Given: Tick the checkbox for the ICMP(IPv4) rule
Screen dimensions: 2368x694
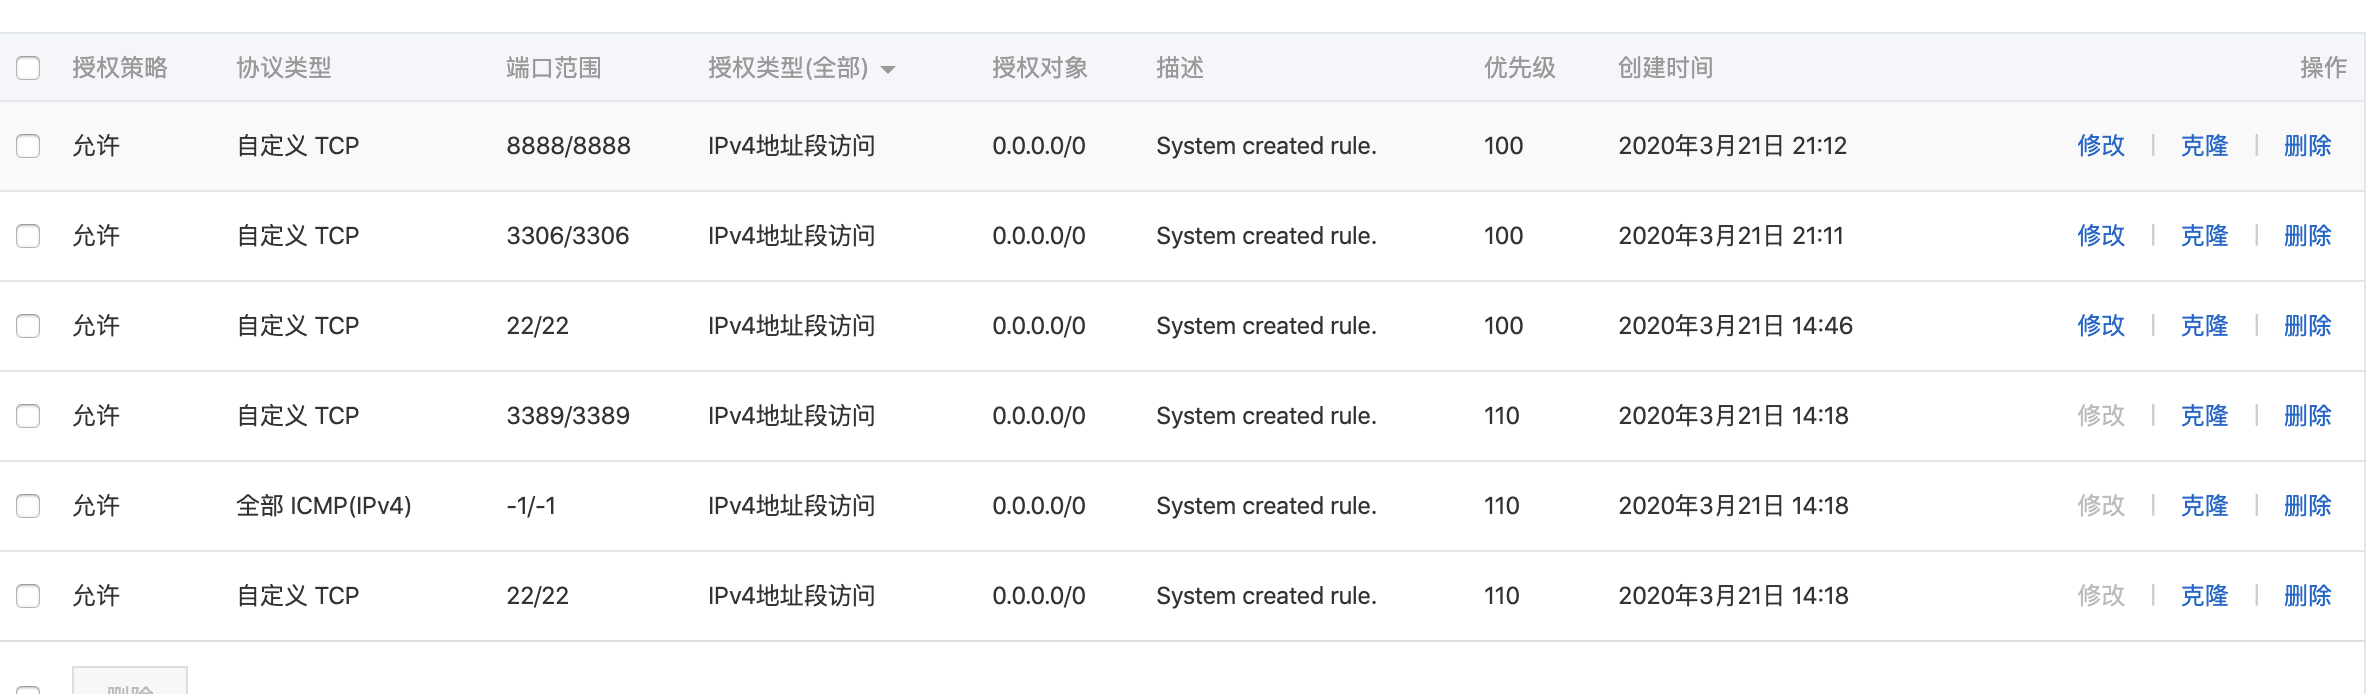Looking at the screenshot, I should tap(28, 506).
